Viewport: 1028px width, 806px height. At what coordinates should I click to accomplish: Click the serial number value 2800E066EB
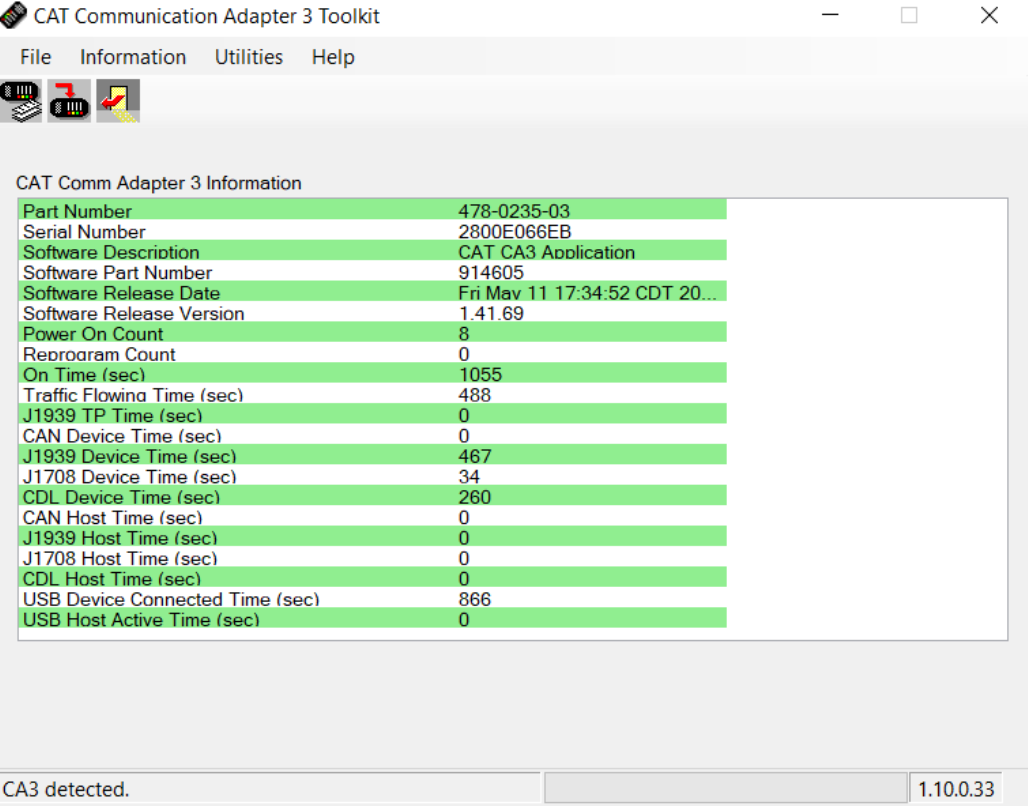click(x=515, y=232)
